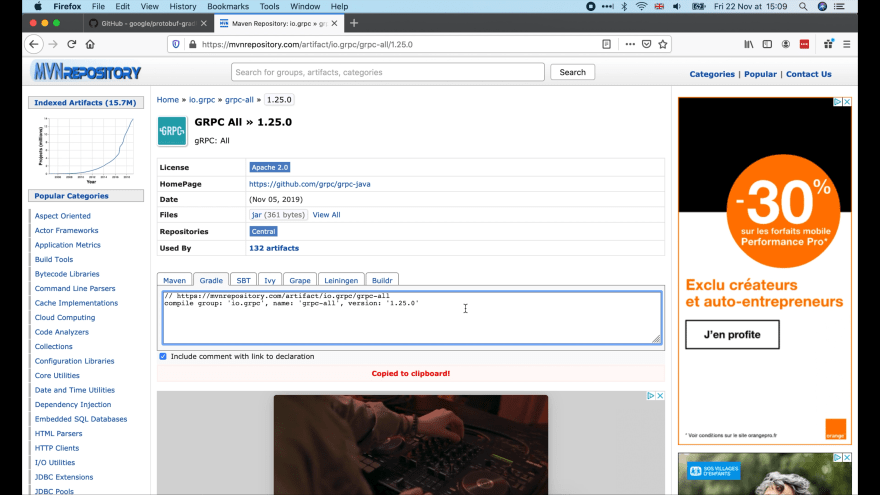The width and height of the screenshot is (880, 495).
Task: Open the Contact Us link
Action: click(808, 74)
